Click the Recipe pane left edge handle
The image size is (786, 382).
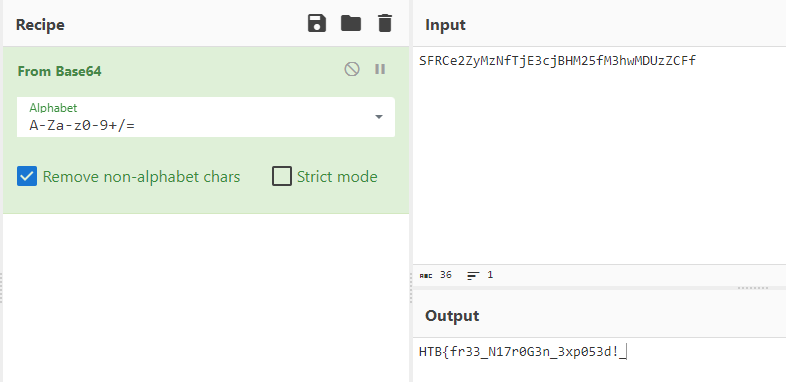click(1, 288)
